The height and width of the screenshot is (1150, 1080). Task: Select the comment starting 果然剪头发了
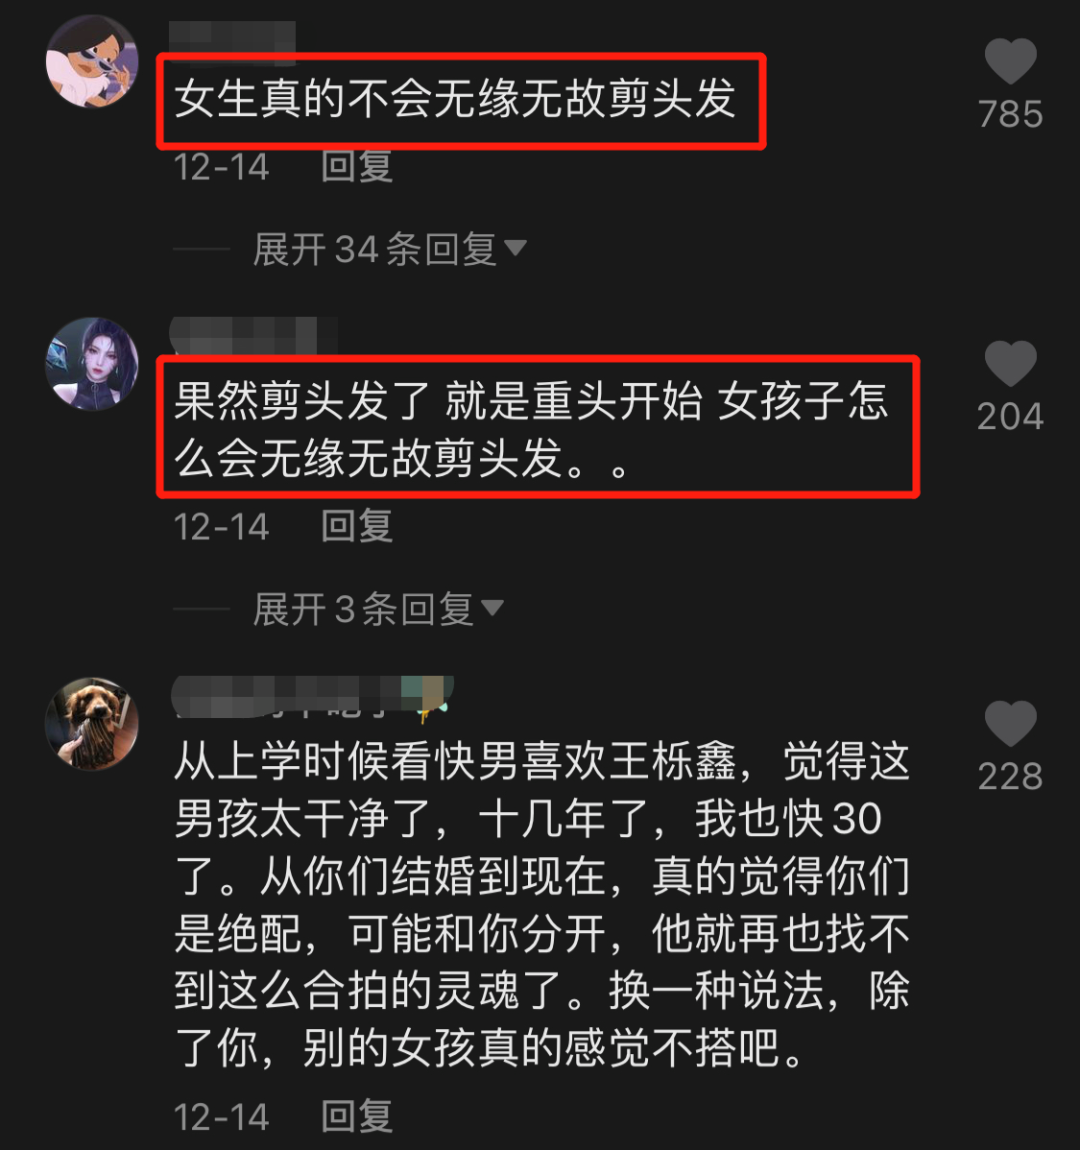pyautogui.click(x=532, y=430)
